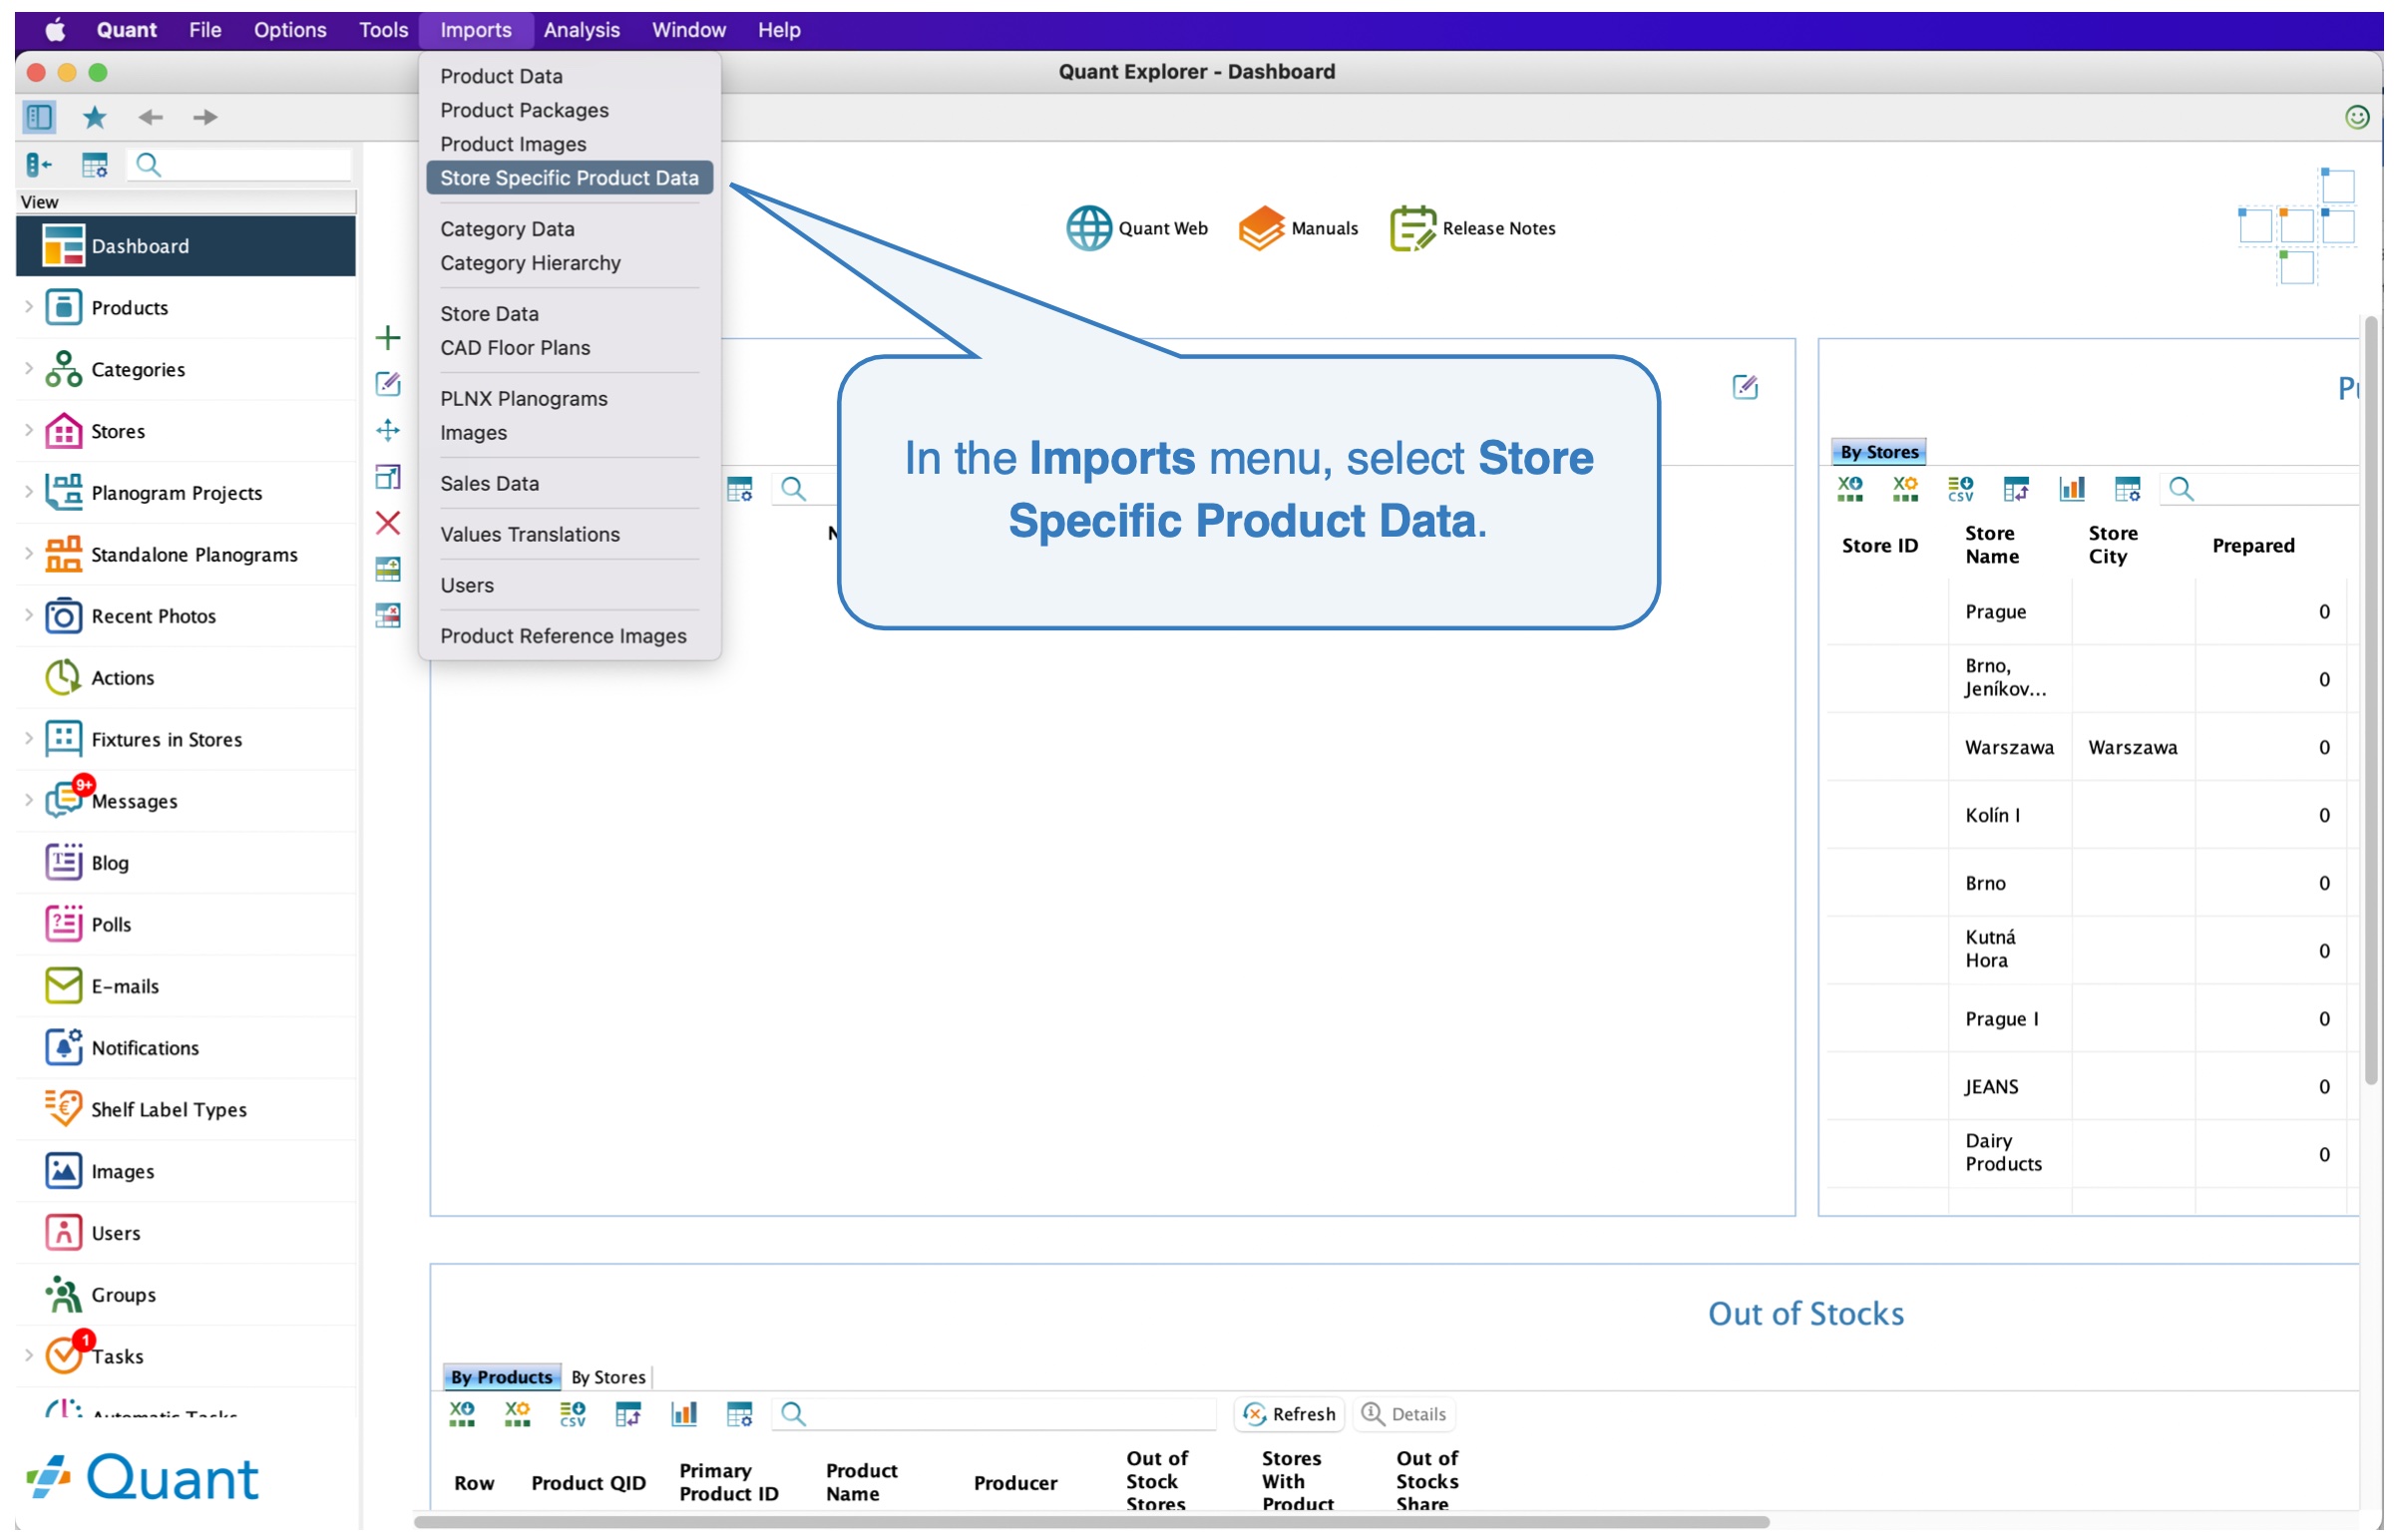Click the horizontal scrollbar at bottom

coord(1092,1523)
